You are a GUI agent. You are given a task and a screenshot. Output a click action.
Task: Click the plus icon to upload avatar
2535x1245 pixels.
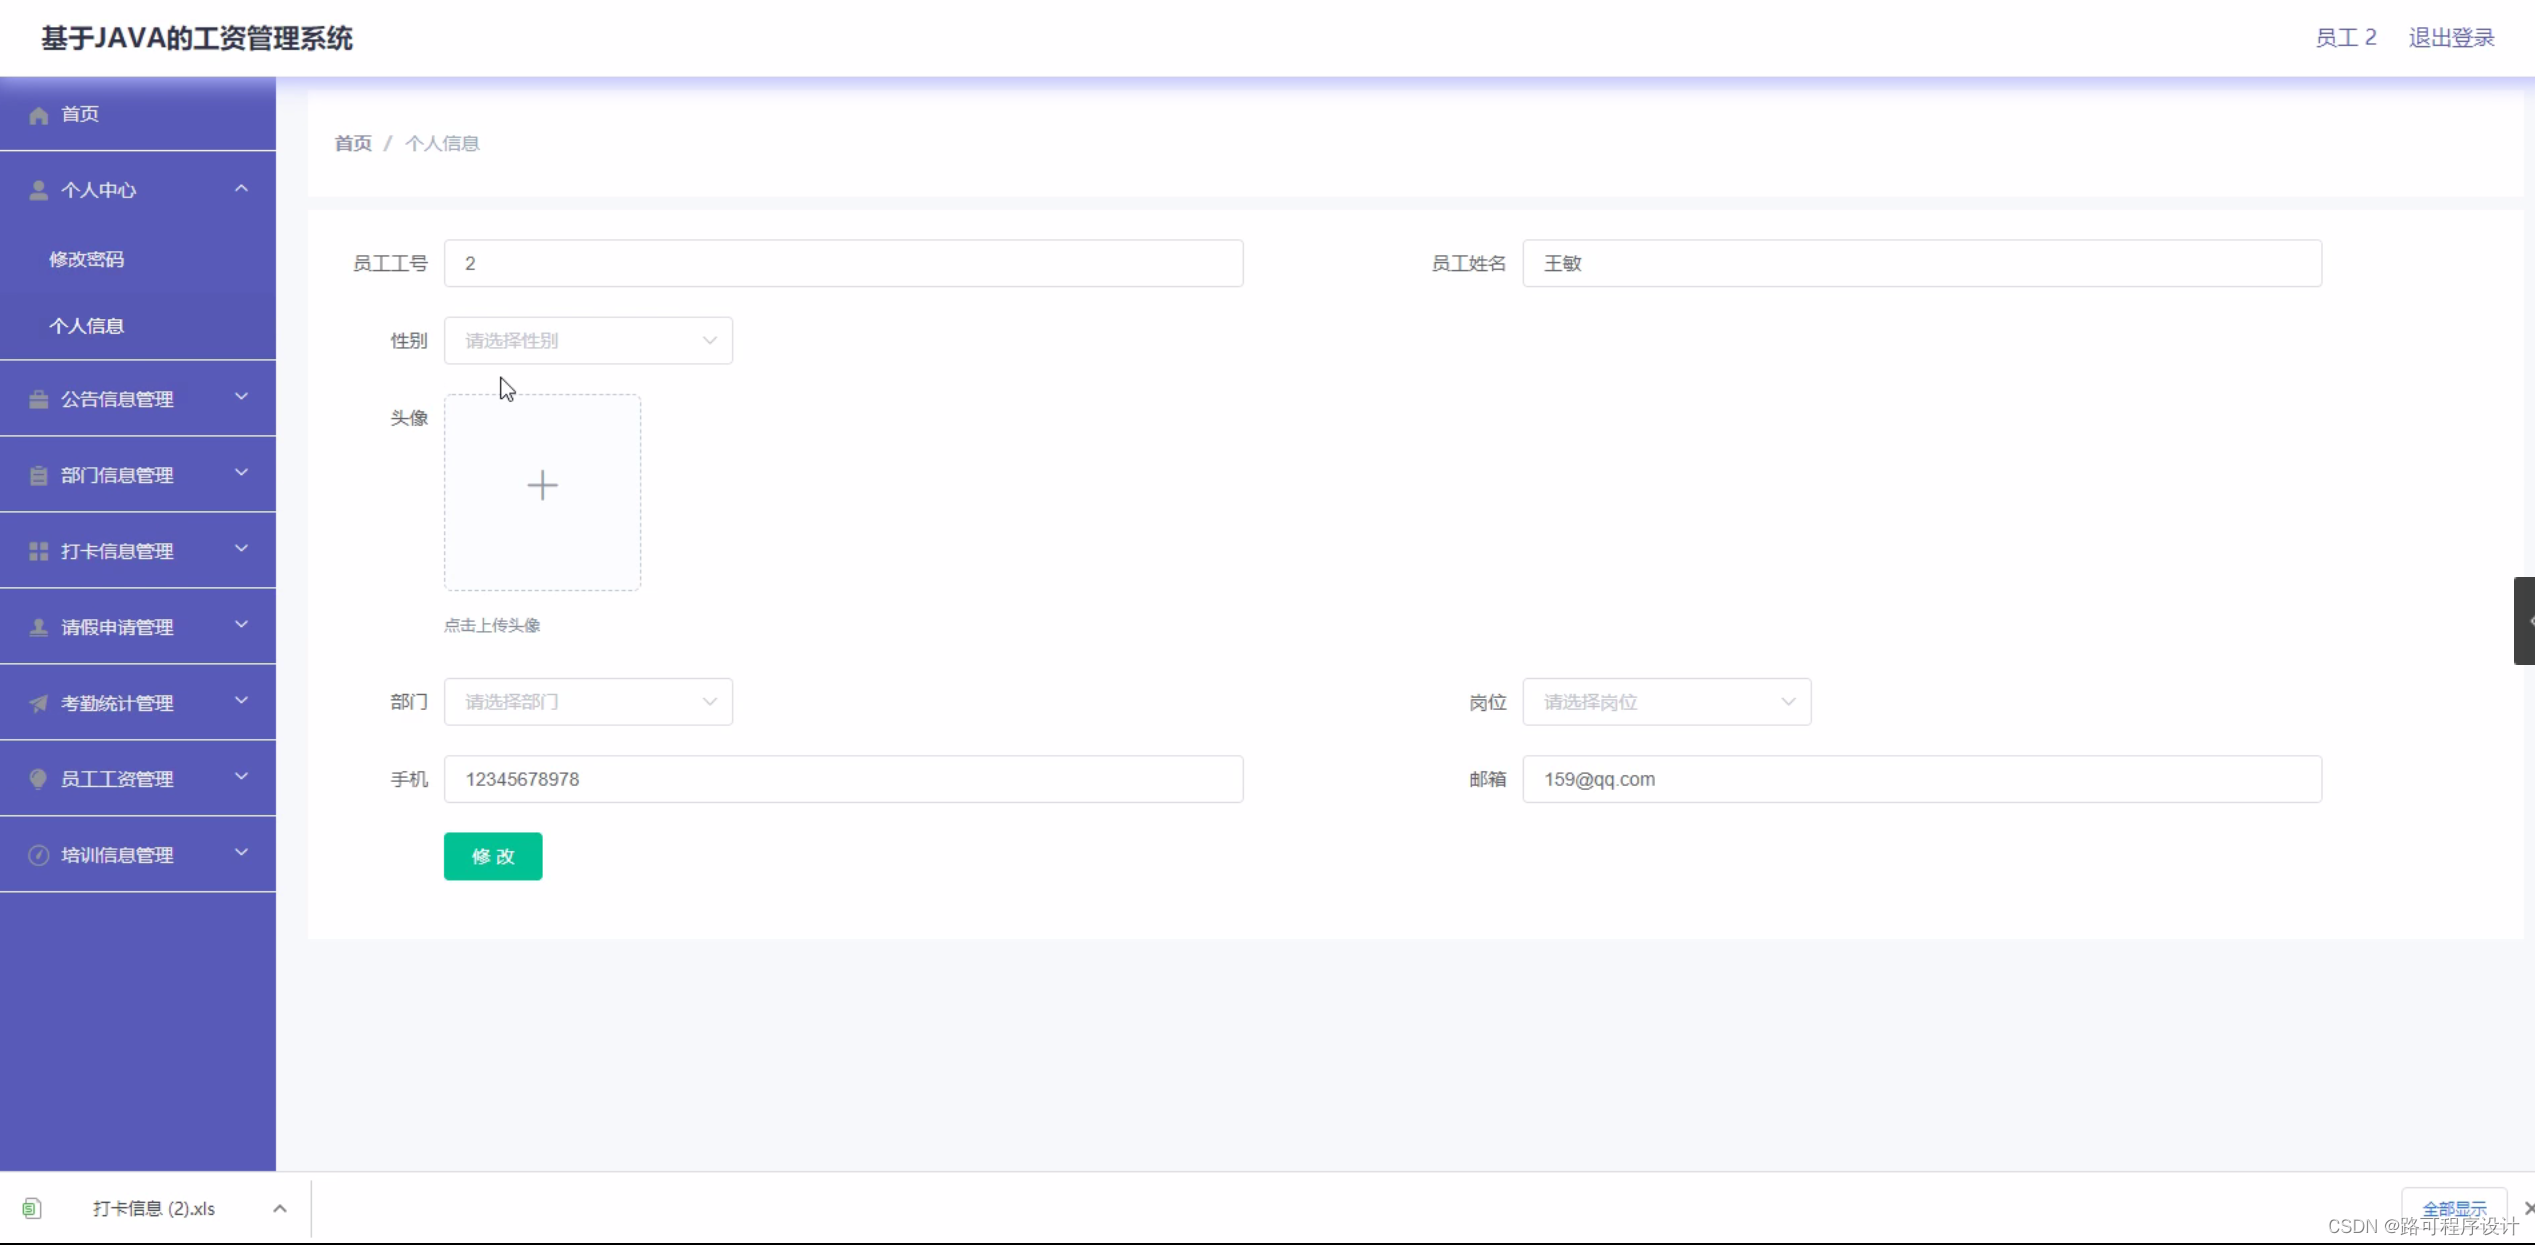coord(542,486)
